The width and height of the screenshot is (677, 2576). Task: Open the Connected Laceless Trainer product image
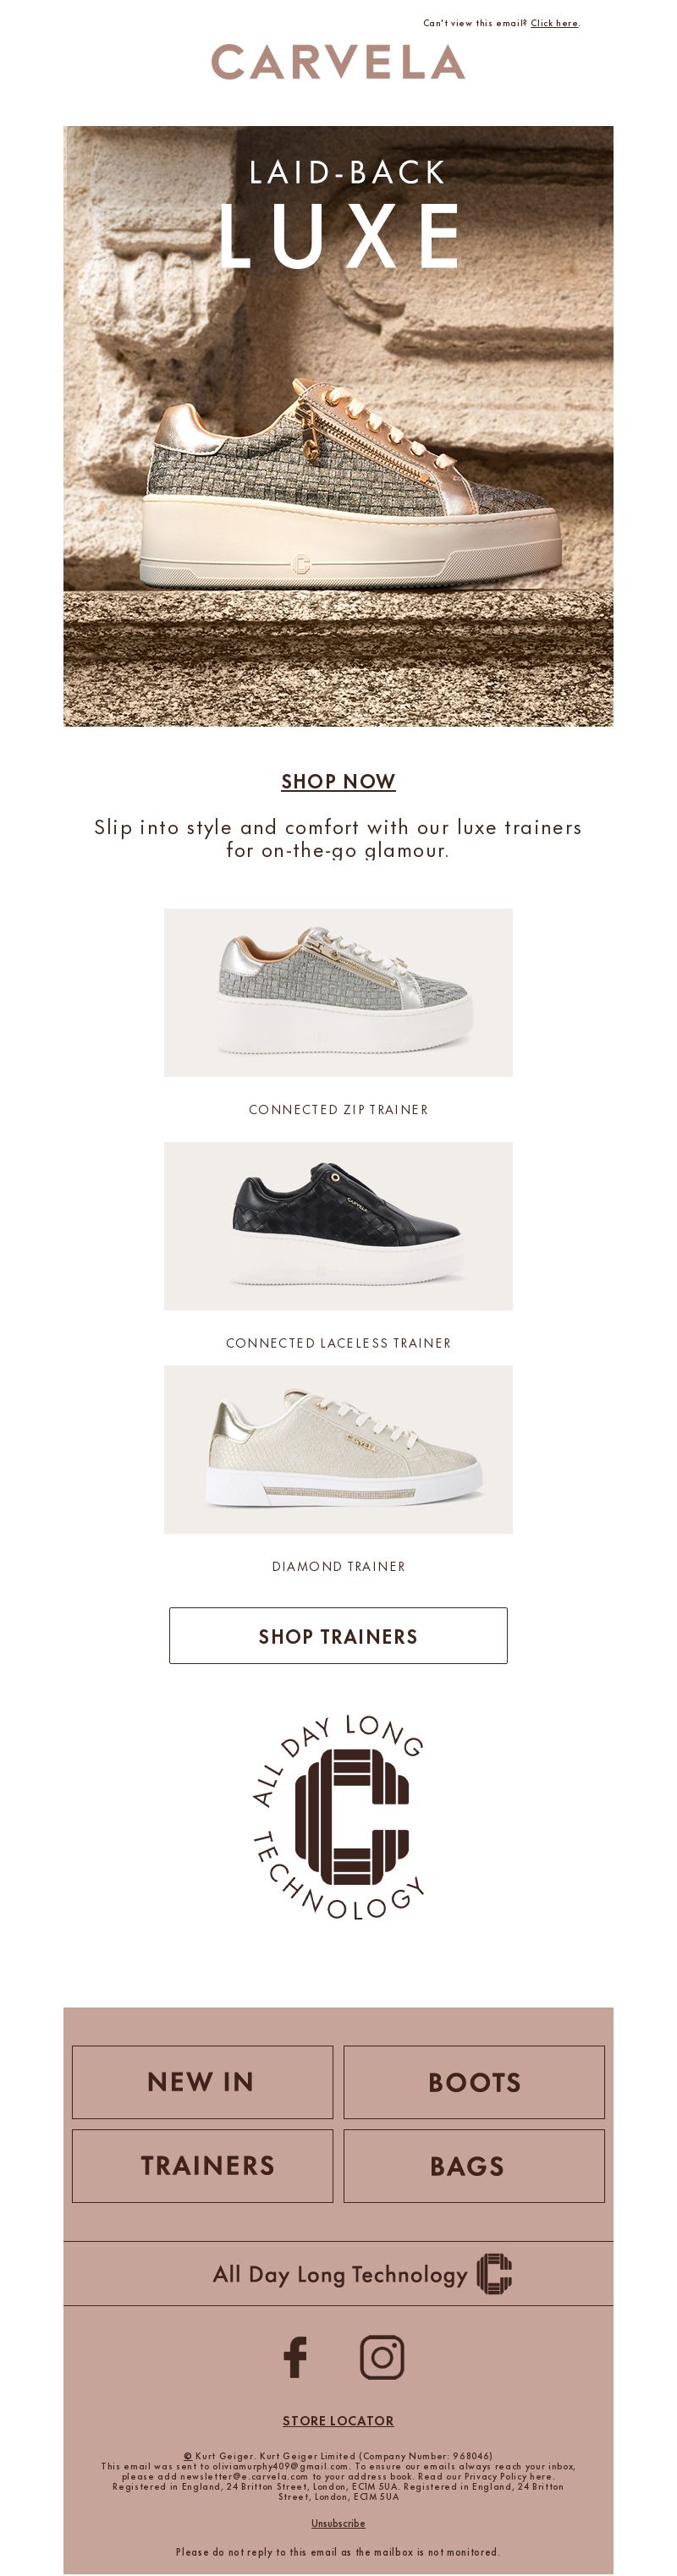coord(338,1226)
